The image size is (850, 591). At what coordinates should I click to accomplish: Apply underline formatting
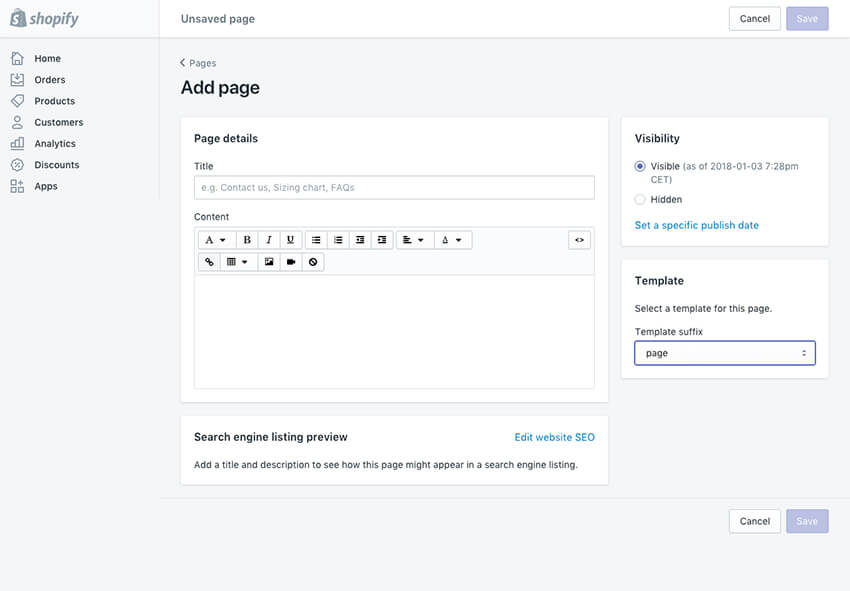tap(290, 239)
